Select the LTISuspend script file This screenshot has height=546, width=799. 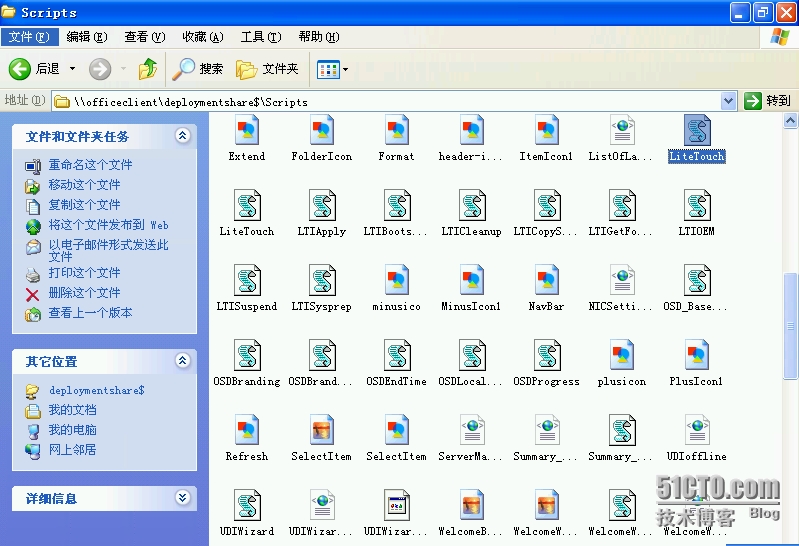[x=247, y=288]
